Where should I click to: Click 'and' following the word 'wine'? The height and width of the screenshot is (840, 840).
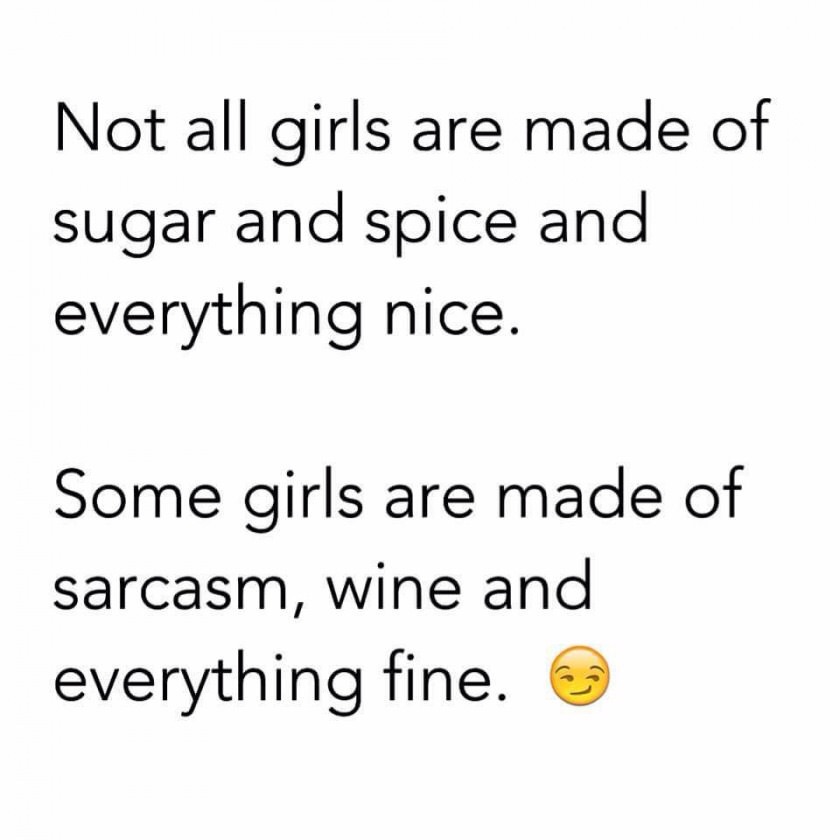click(x=537, y=584)
